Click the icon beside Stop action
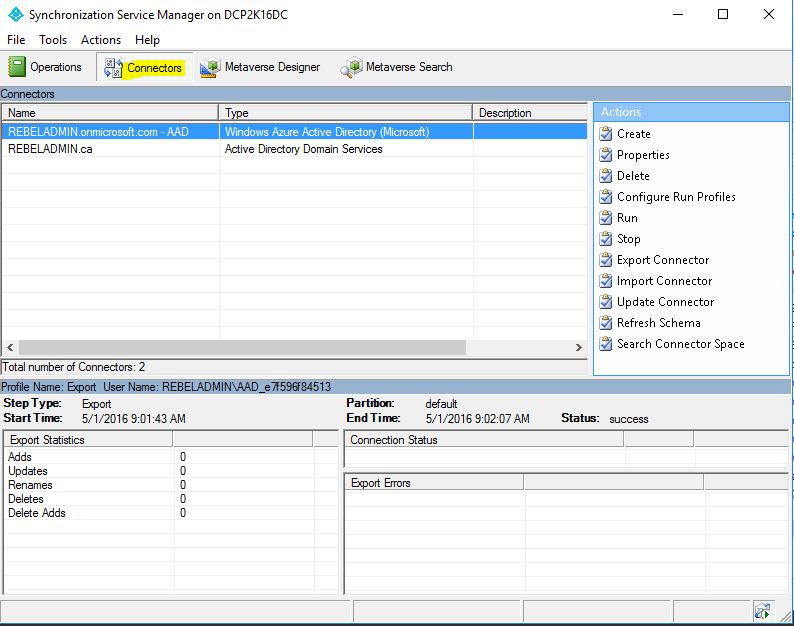Viewport: 794px width, 626px height. click(606, 239)
